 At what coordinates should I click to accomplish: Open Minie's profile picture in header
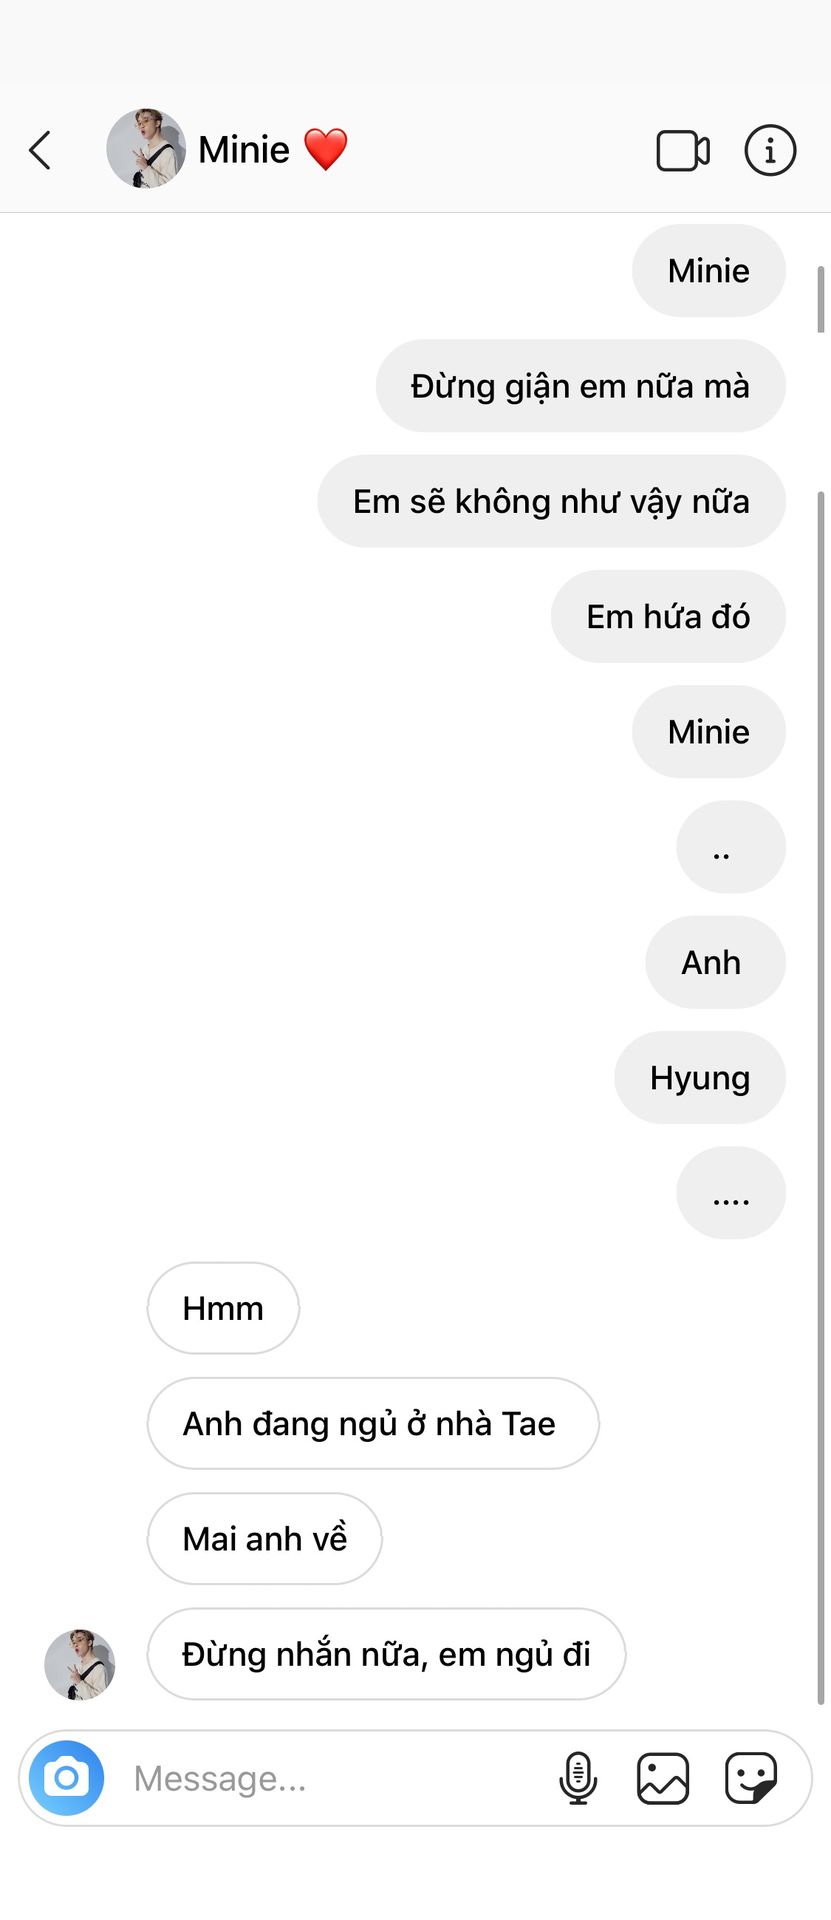[146, 149]
